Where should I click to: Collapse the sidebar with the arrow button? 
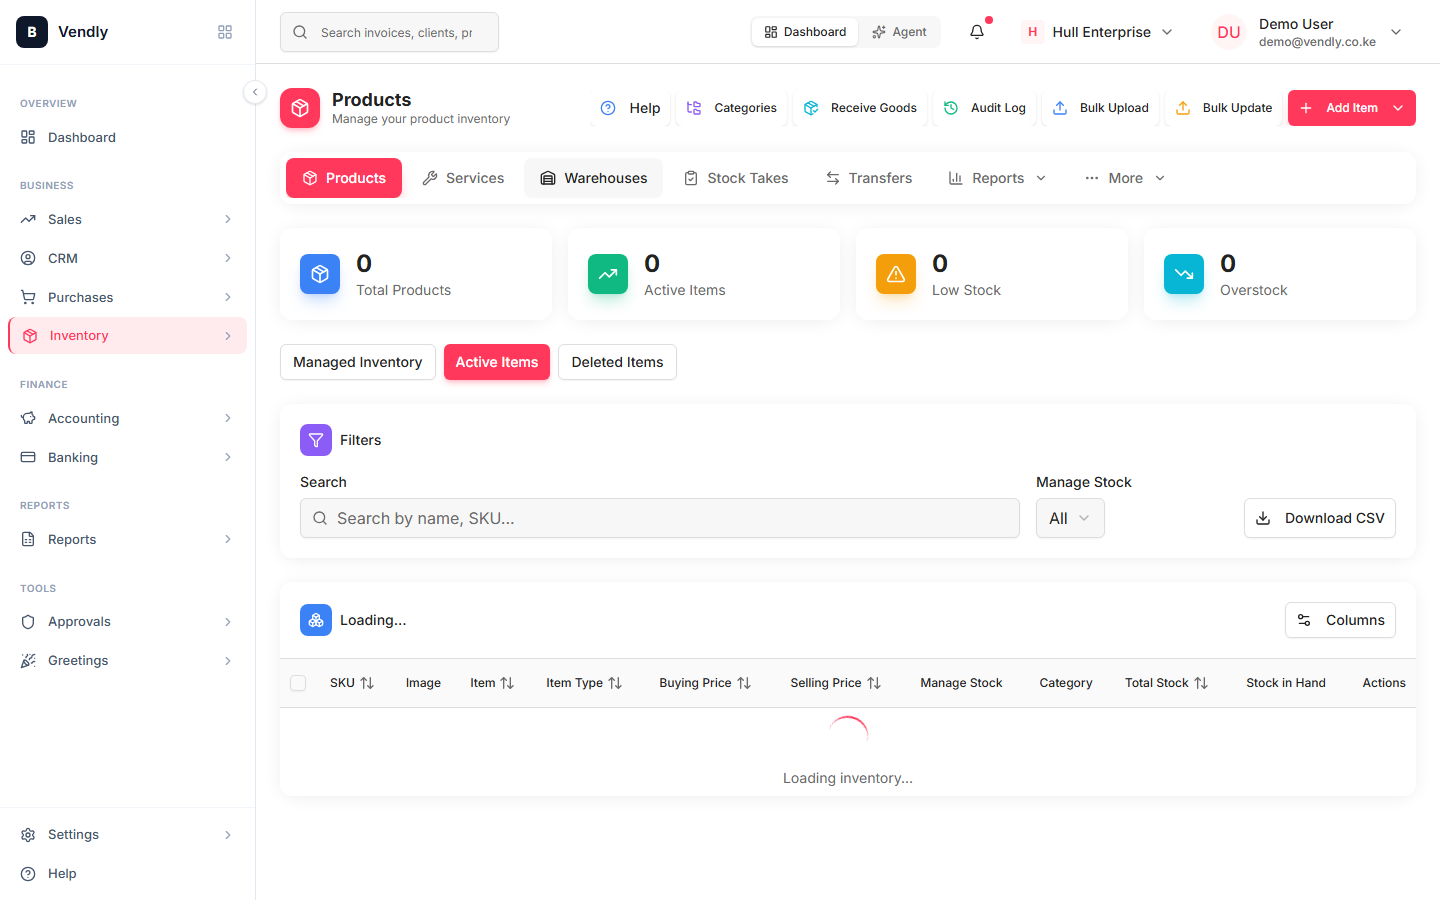click(255, 92)
